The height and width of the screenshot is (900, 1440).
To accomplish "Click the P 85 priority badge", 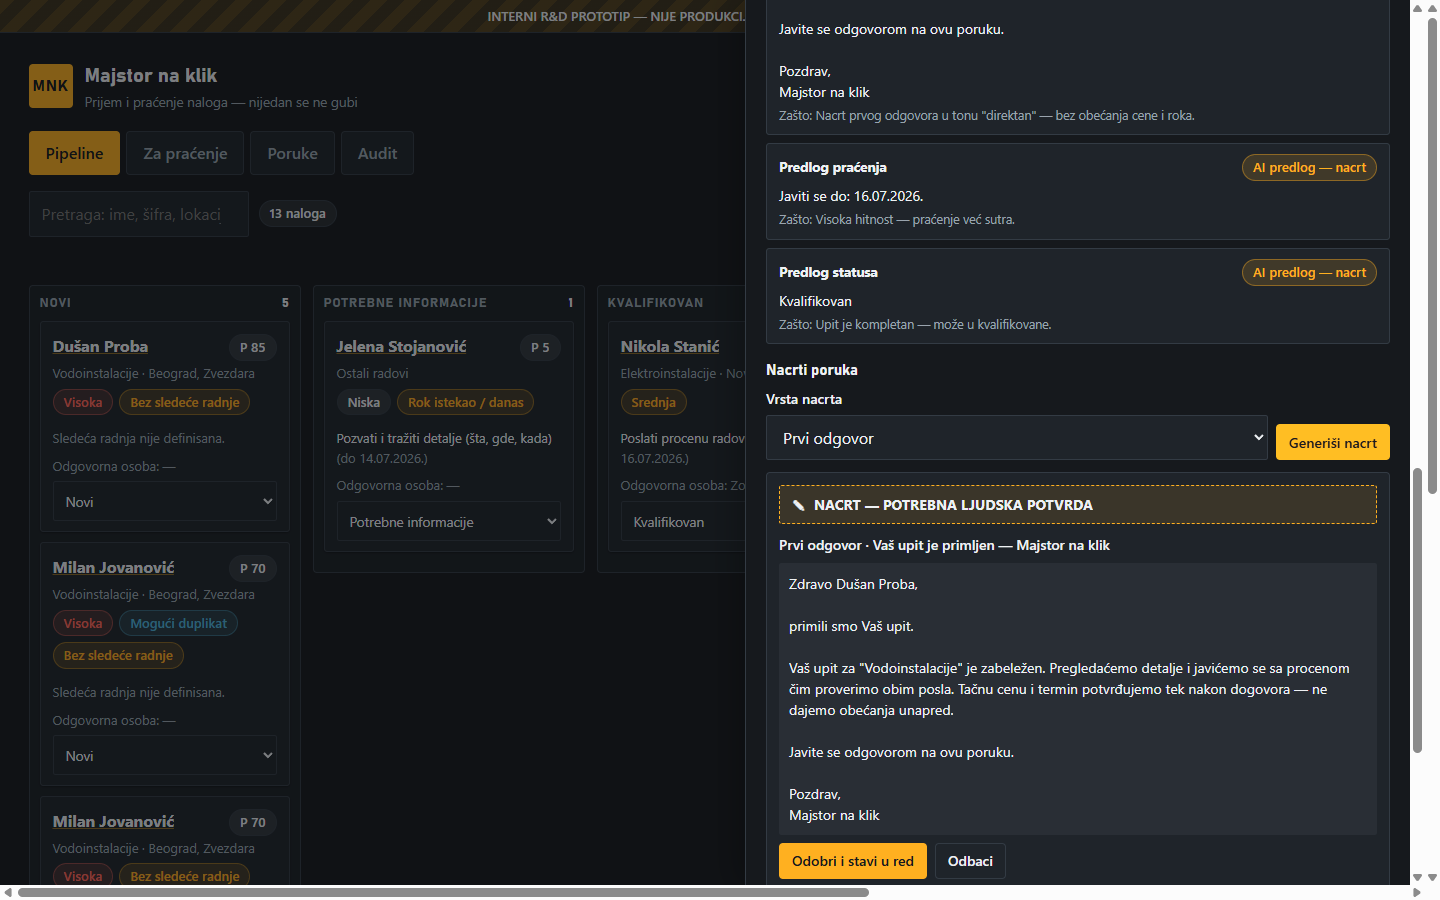I will (253, 348).
